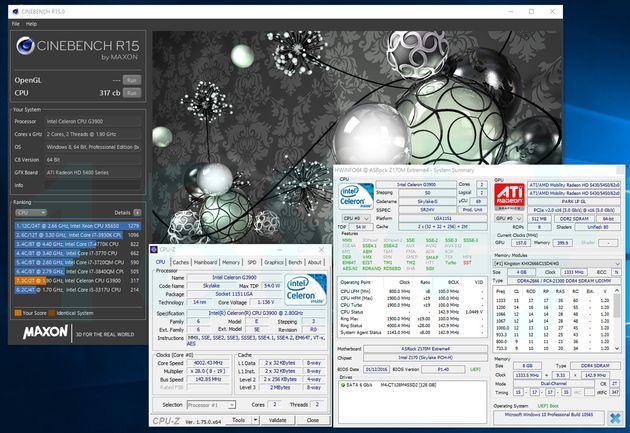Click the Core Voltage value 1.136 V
This screenshot has height=433, width=630.
[x=266, y=302]
